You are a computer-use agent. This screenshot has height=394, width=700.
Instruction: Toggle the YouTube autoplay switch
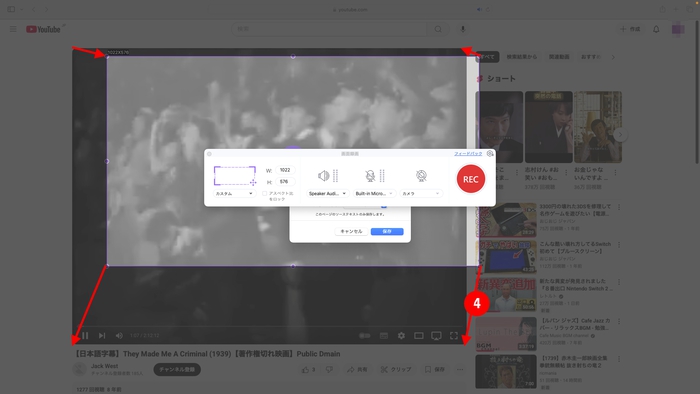tap(365, 336)
